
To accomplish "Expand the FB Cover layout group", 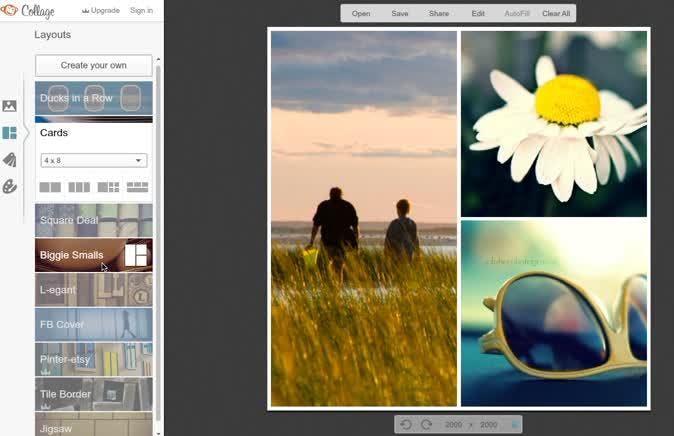I will point(94,325).
